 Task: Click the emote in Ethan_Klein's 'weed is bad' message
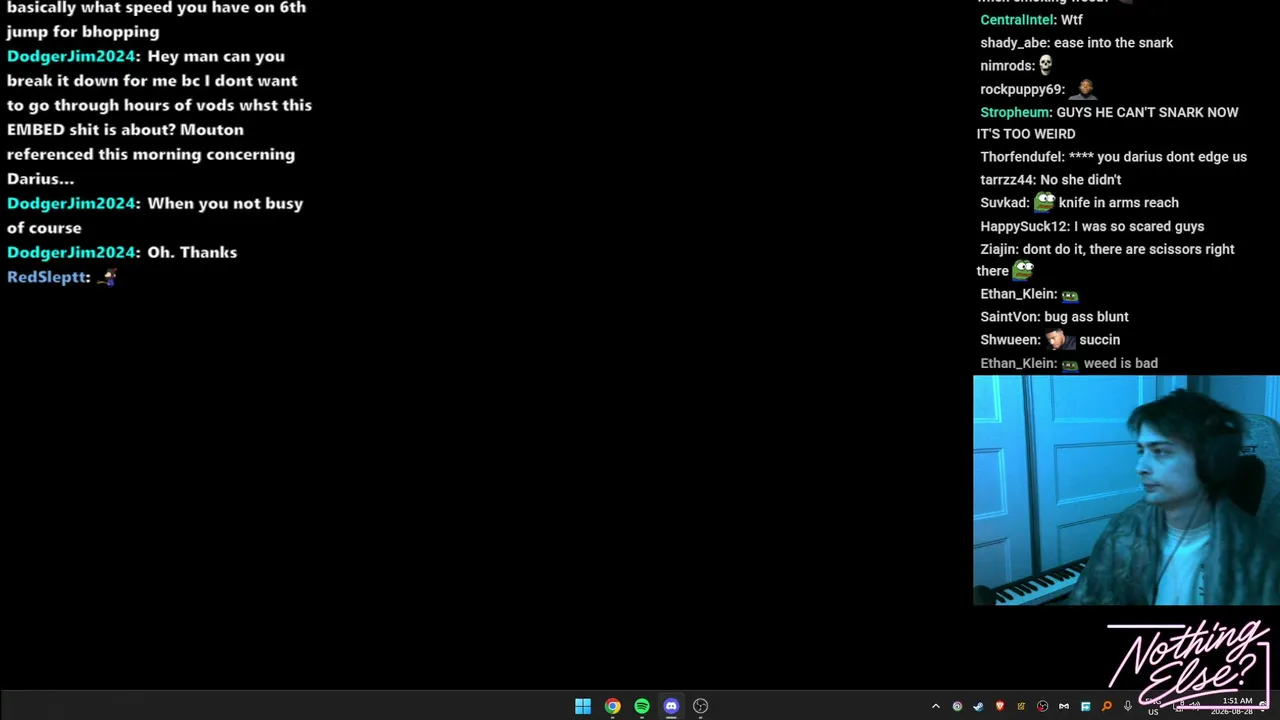[1070, 364]
